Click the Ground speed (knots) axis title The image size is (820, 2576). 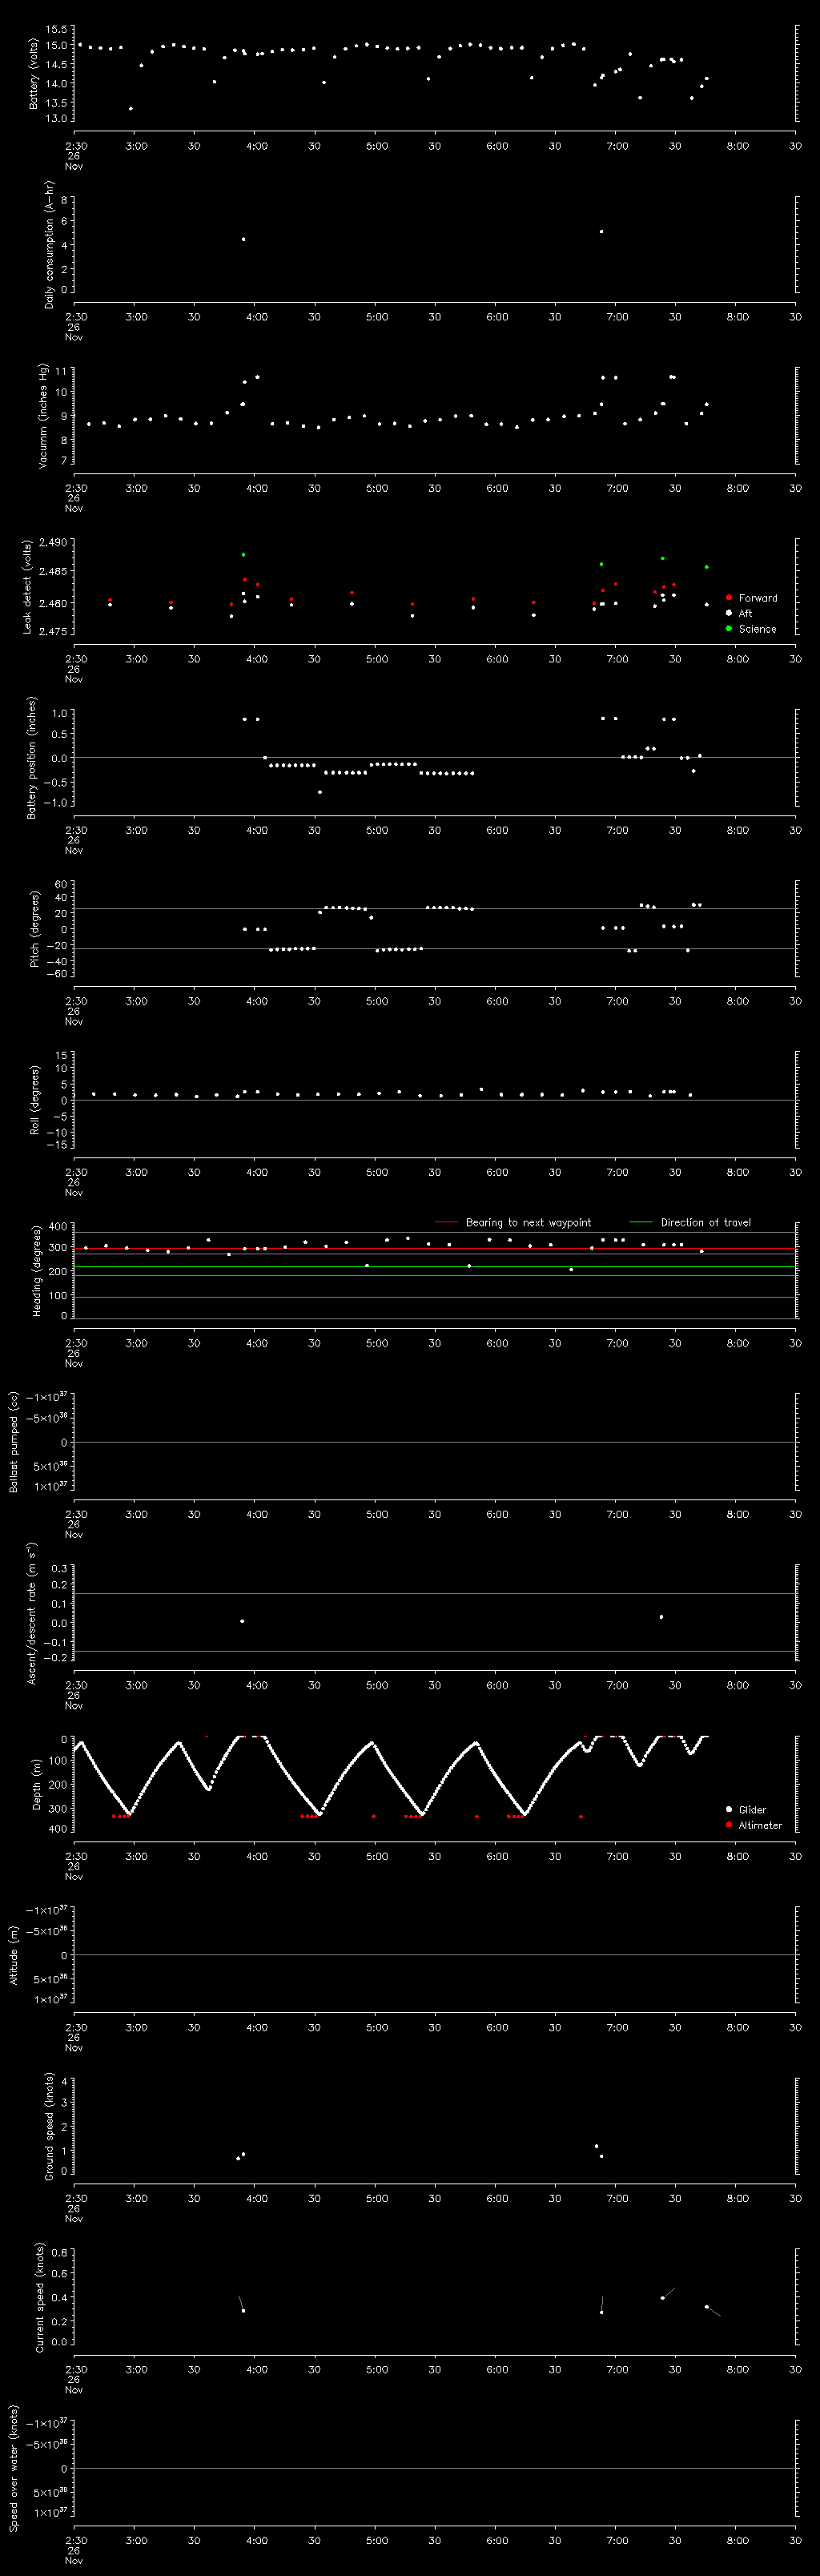(49, 2126)
